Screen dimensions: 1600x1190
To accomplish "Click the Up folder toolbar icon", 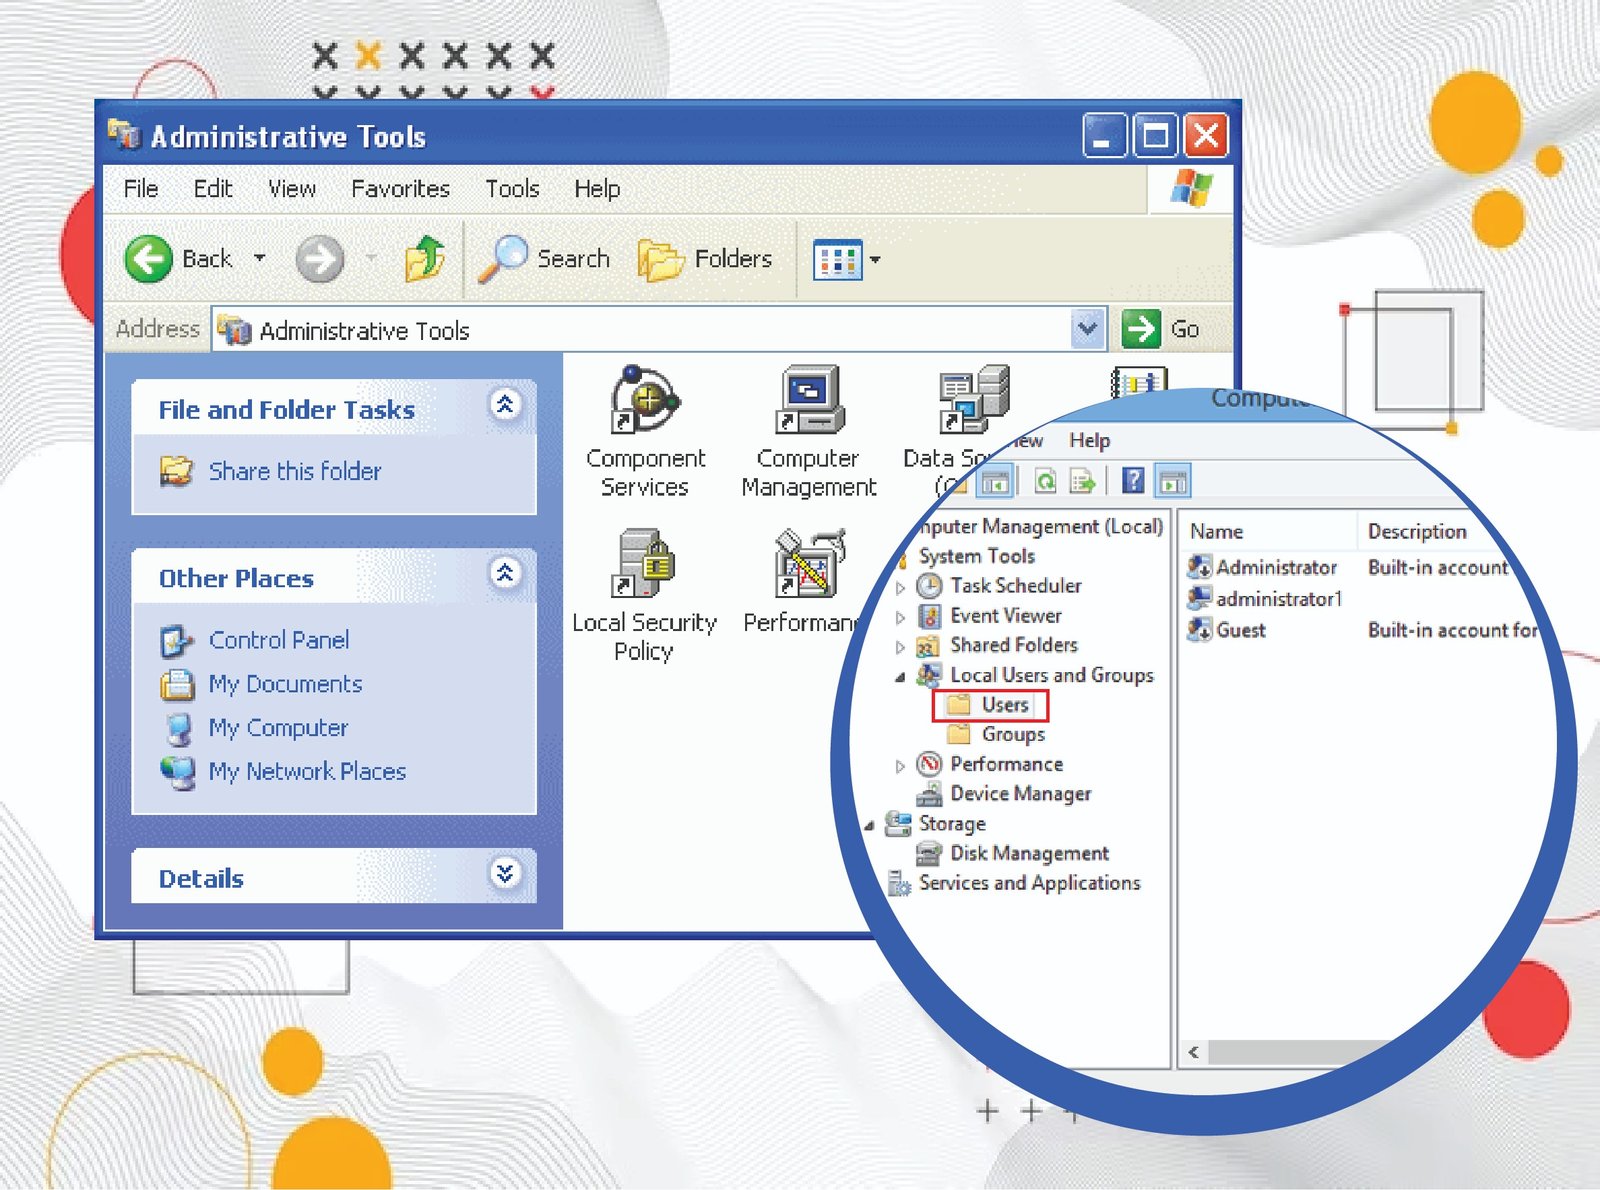I will (x=425, y=259).
